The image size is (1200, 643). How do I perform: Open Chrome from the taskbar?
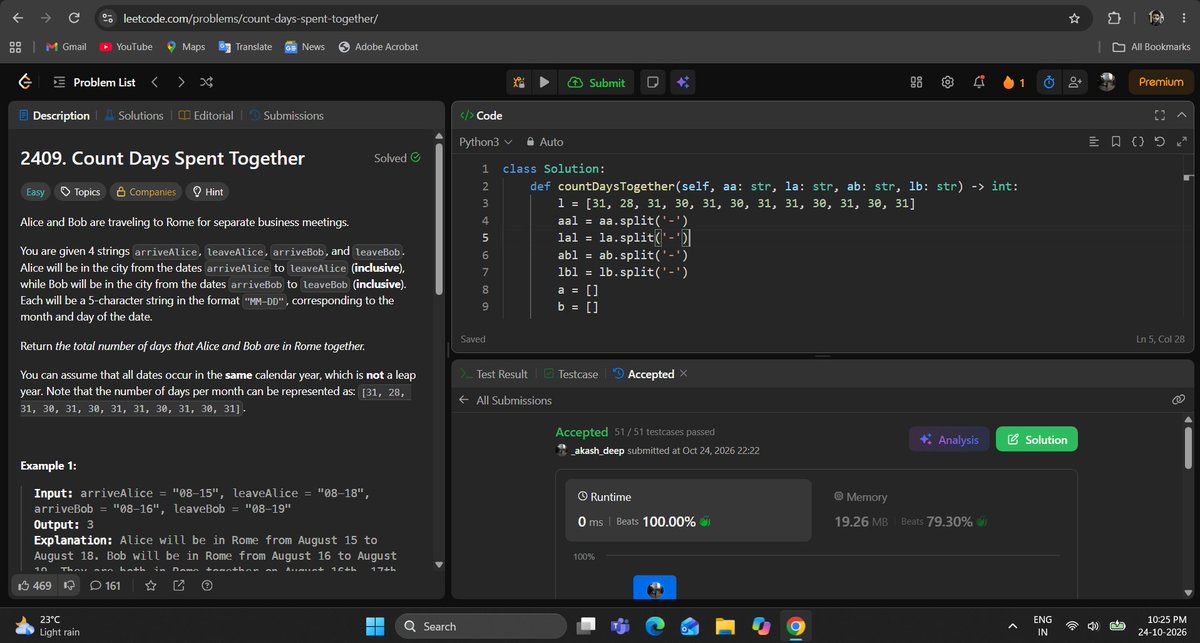tap(795, 626)
